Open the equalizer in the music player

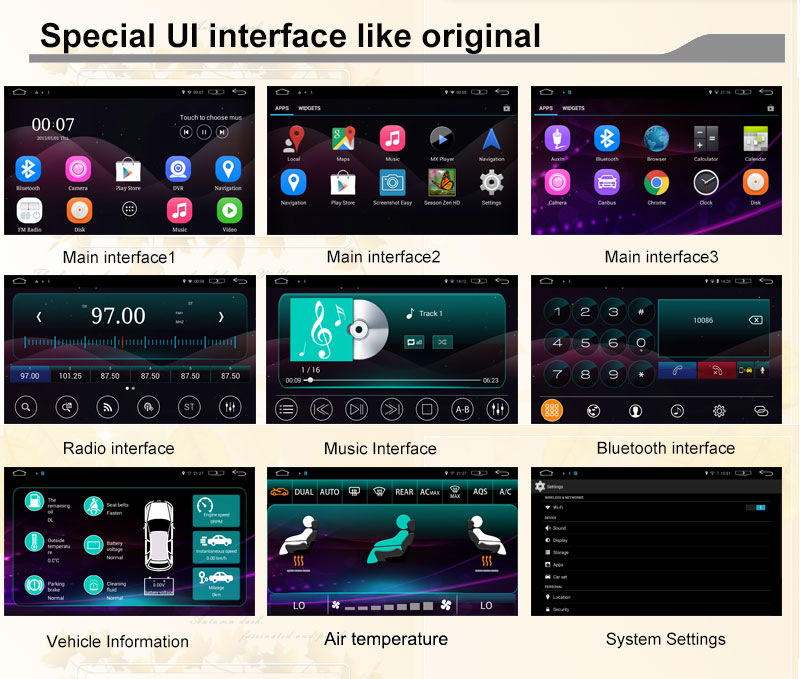pos(497,408)
